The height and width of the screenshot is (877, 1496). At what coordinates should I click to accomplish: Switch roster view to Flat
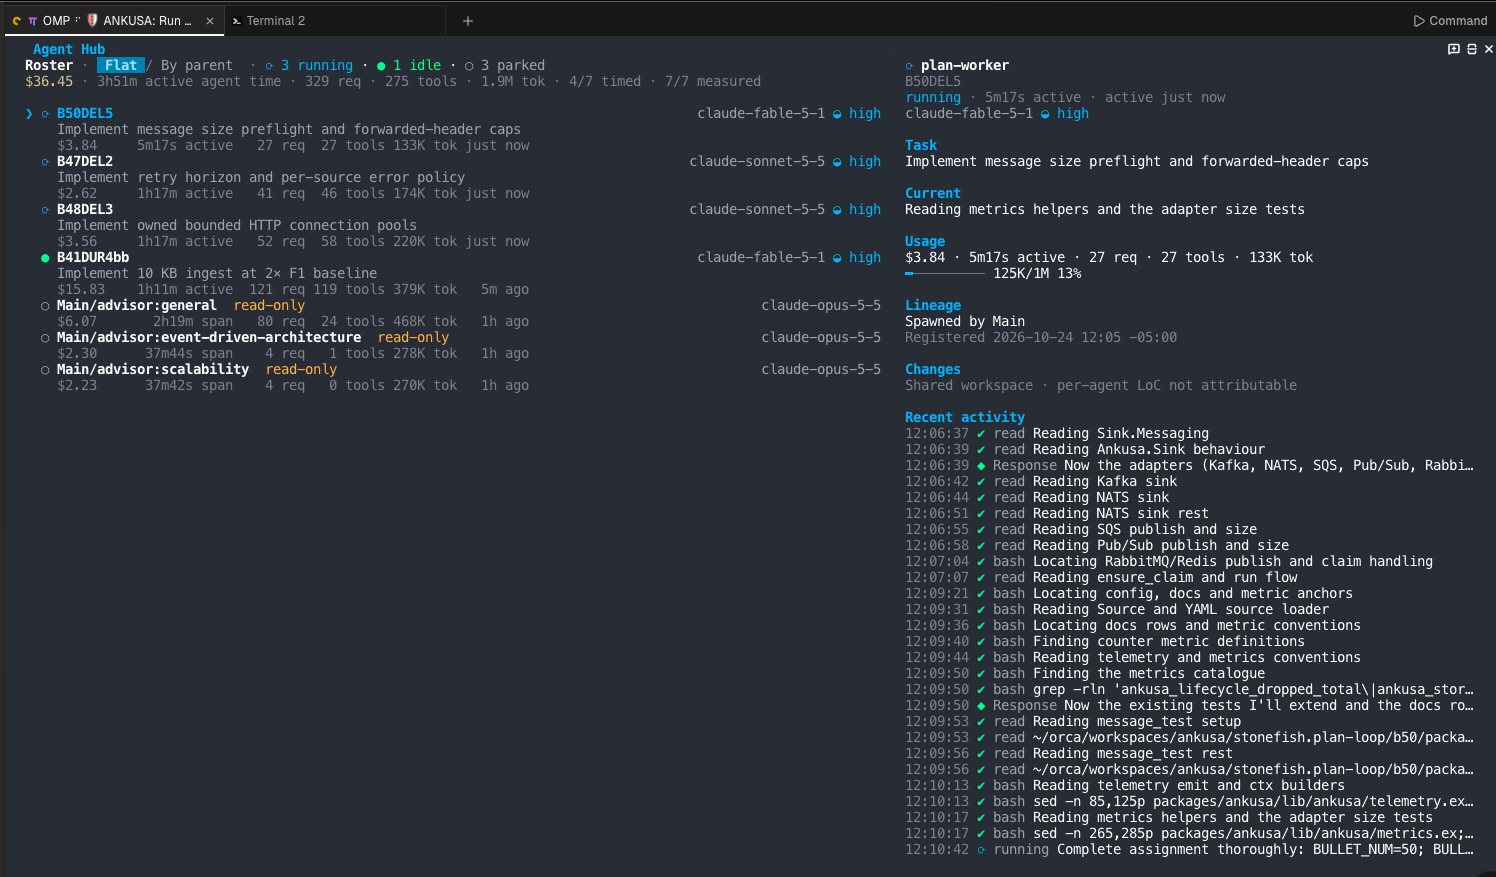tap(121, 65)
